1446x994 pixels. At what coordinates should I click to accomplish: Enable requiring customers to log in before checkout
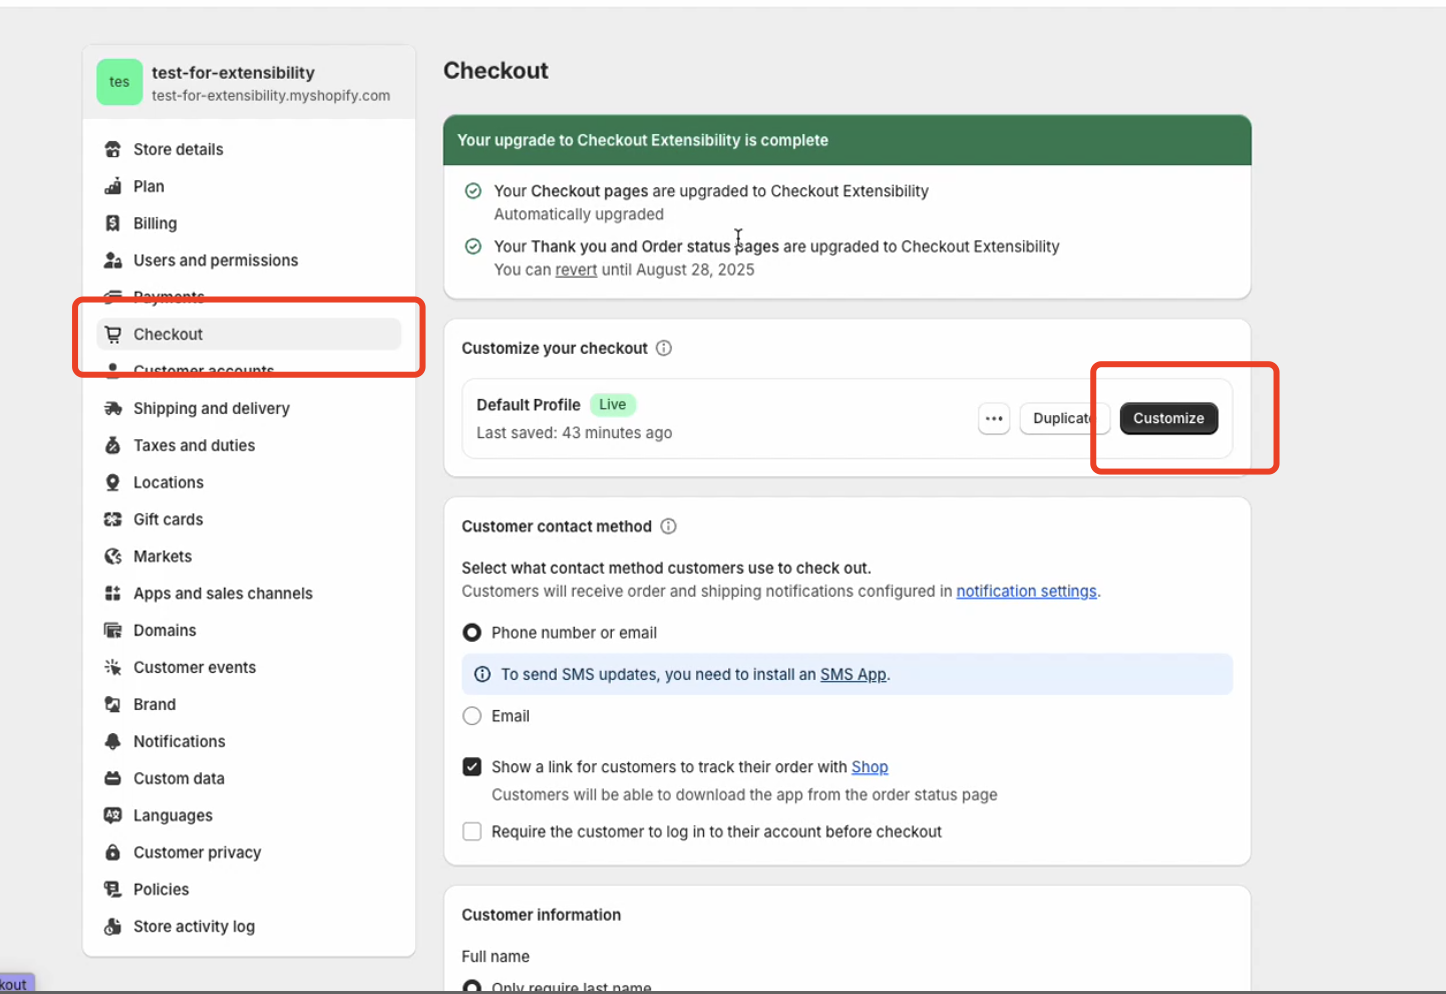click(471, 831)
